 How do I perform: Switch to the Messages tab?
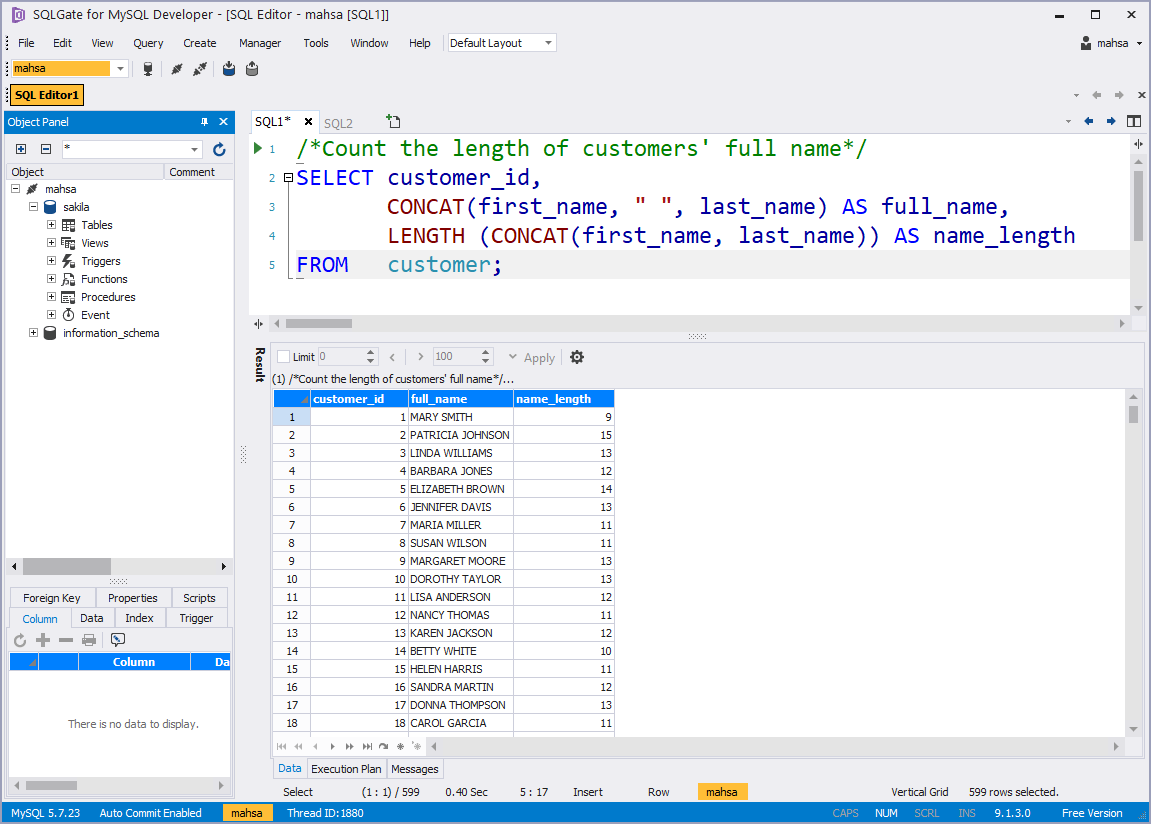(x=415, y=769)
